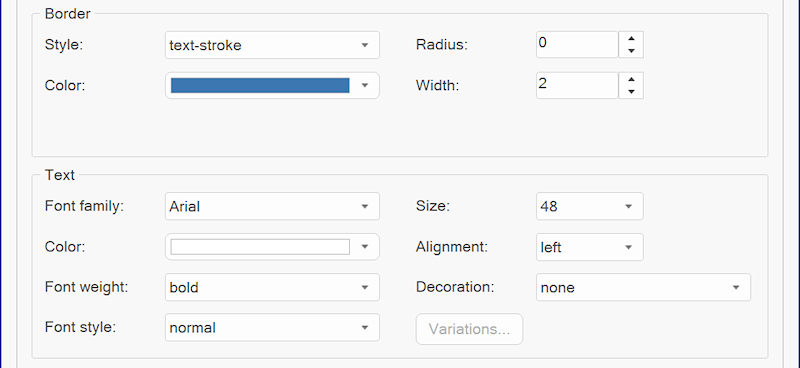The image size is (800, 368).
Task: Expand the Border Color dropdown arrow
Action: click(365, 85)
